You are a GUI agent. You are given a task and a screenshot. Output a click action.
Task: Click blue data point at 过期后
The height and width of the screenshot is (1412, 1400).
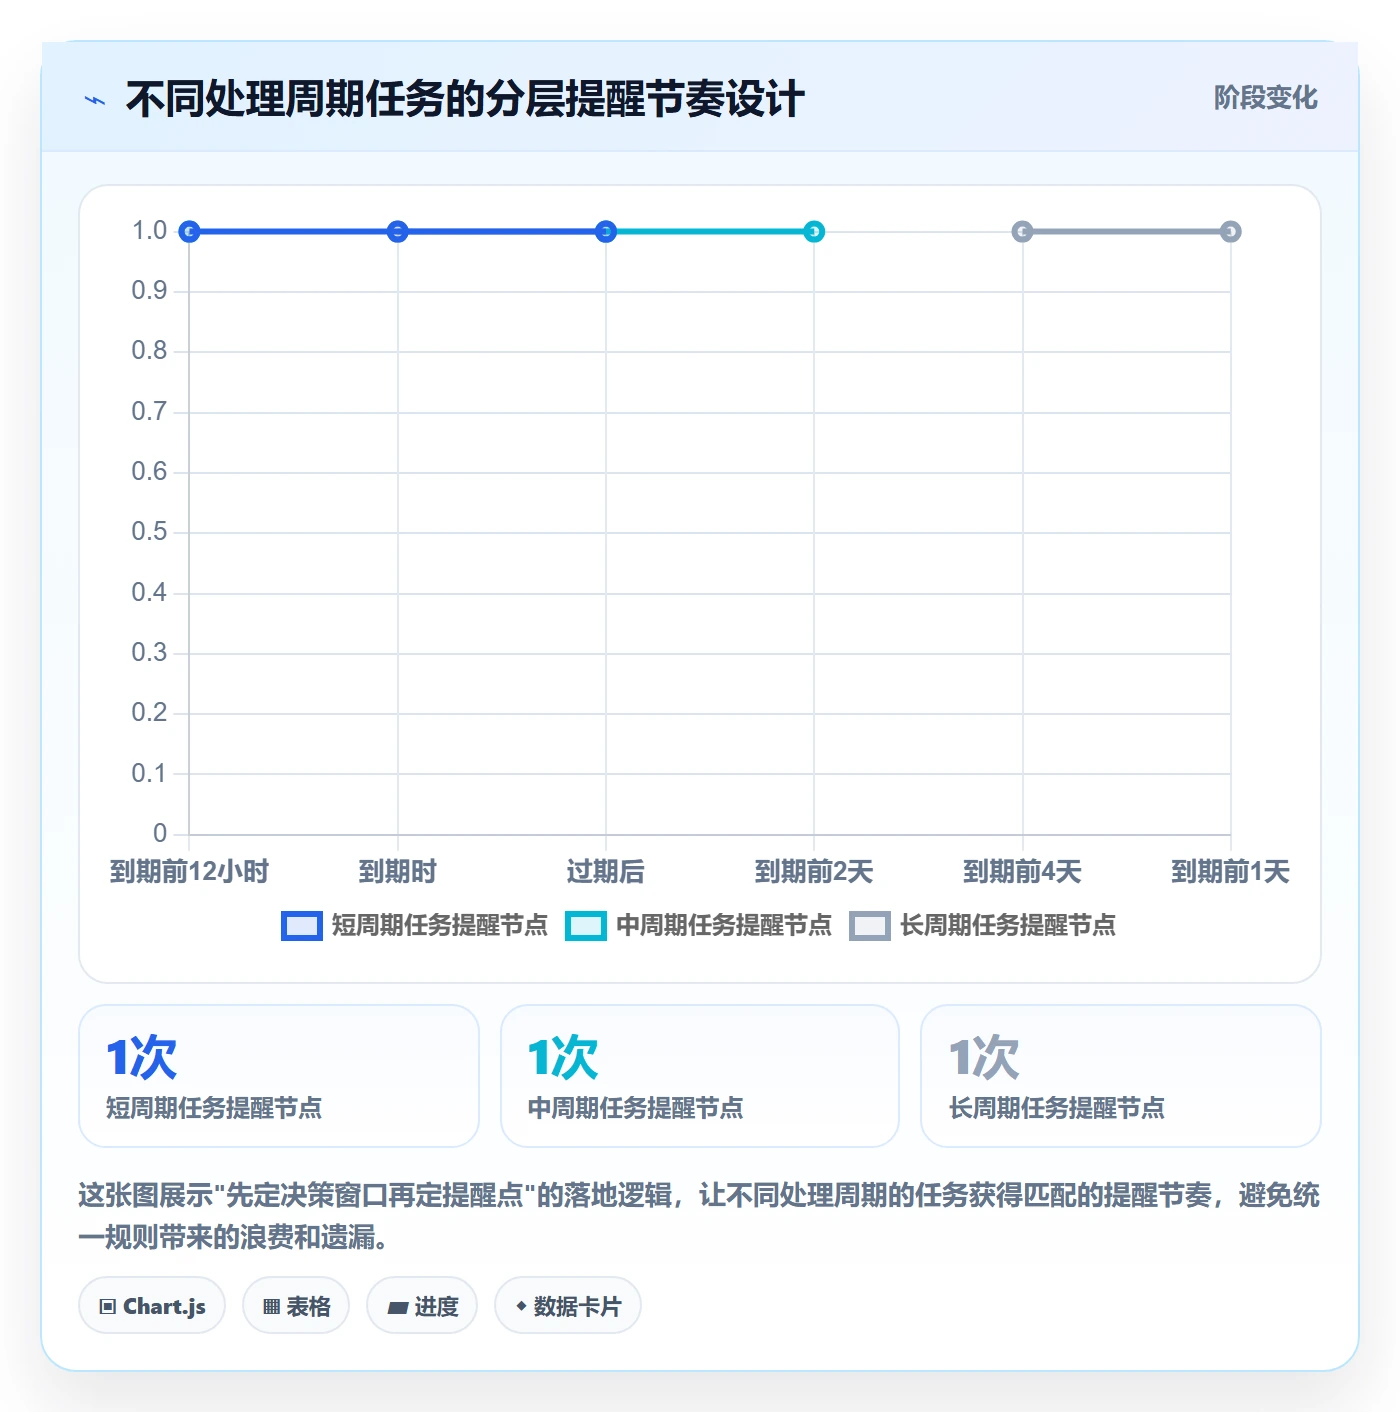[606, 232]
